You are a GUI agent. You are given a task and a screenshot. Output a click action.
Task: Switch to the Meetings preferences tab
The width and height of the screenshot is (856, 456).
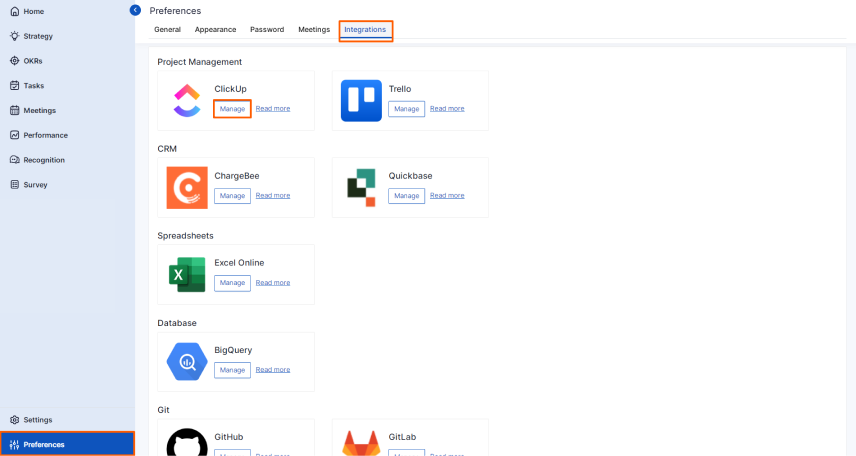[314, 29]
